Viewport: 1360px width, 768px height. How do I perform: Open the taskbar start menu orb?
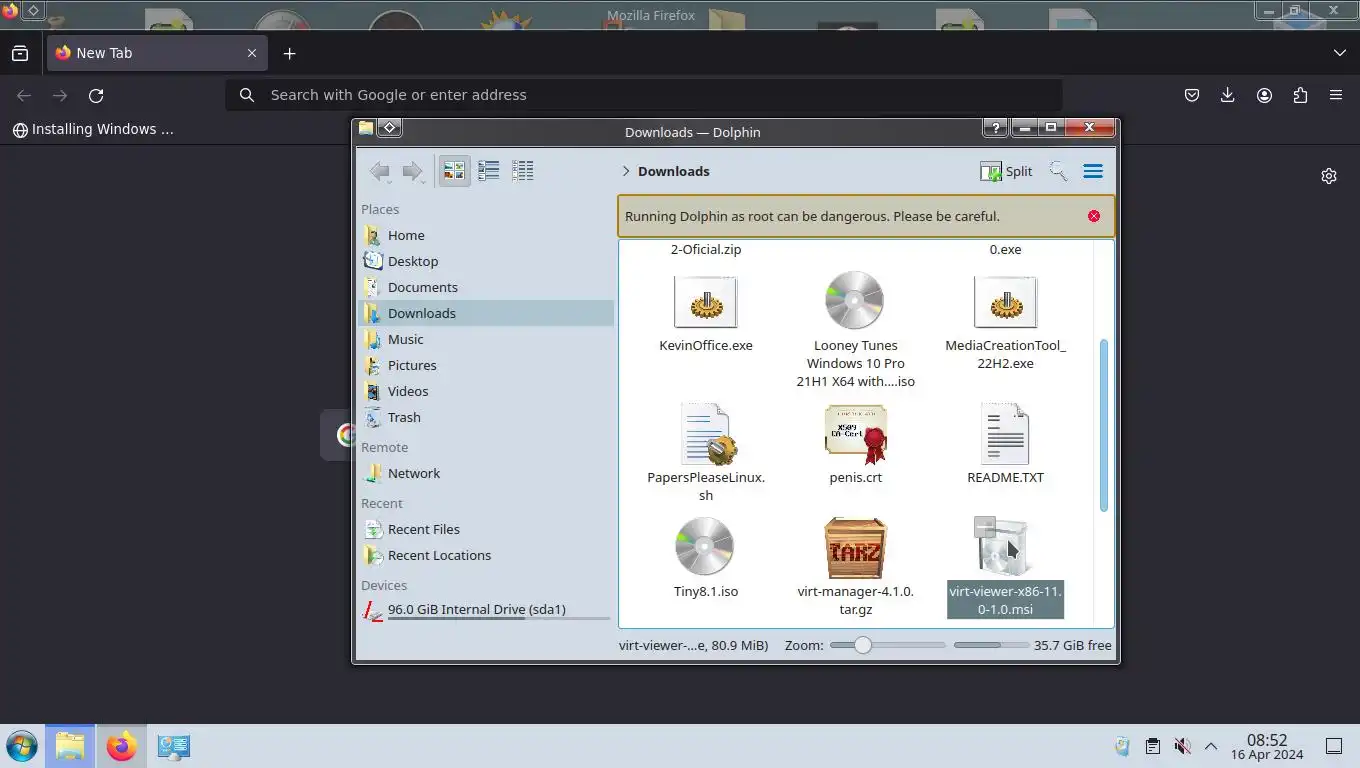coord(22,746)
